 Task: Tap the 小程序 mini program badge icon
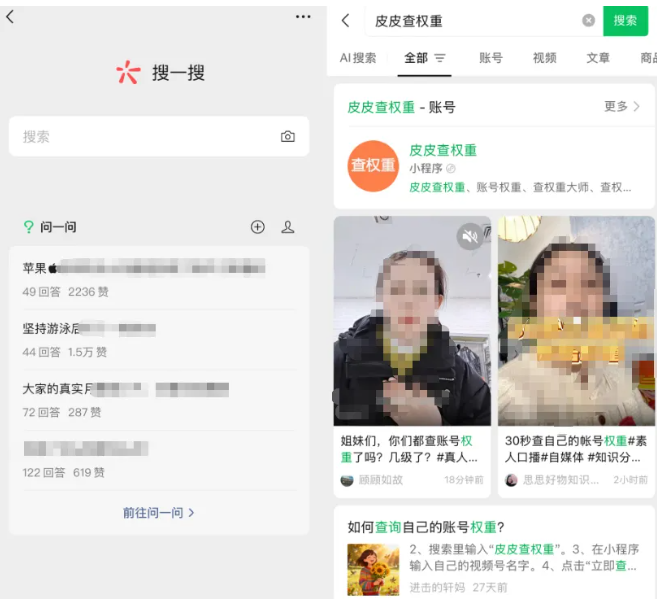[x=451, y=168]
